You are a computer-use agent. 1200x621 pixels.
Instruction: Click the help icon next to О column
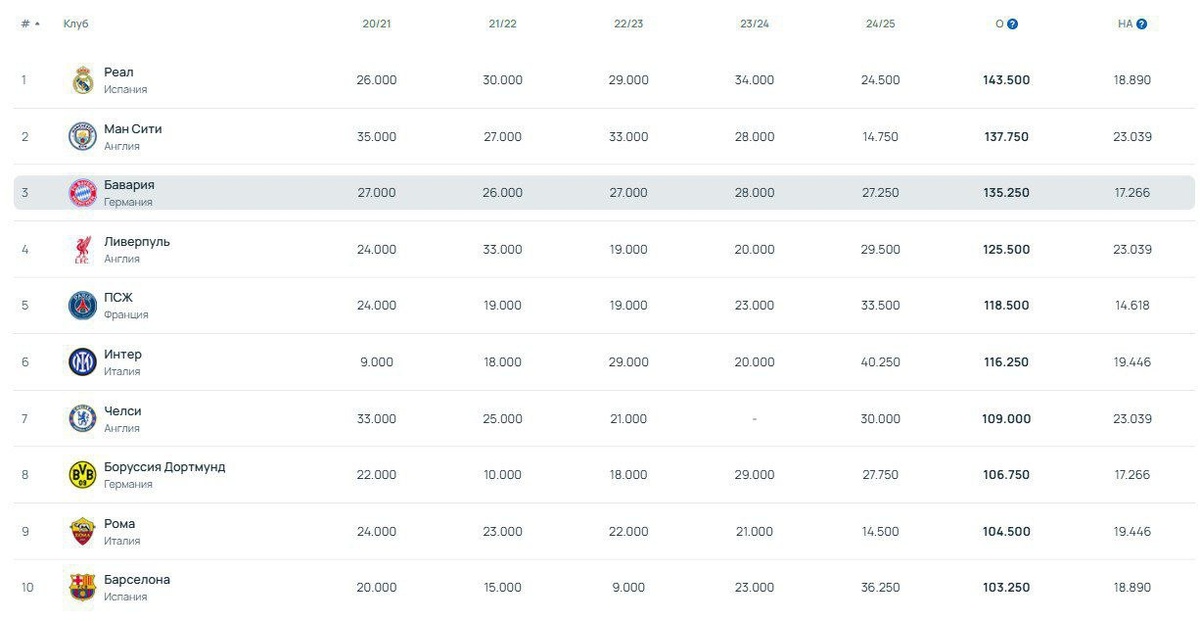click(1012, 24)
